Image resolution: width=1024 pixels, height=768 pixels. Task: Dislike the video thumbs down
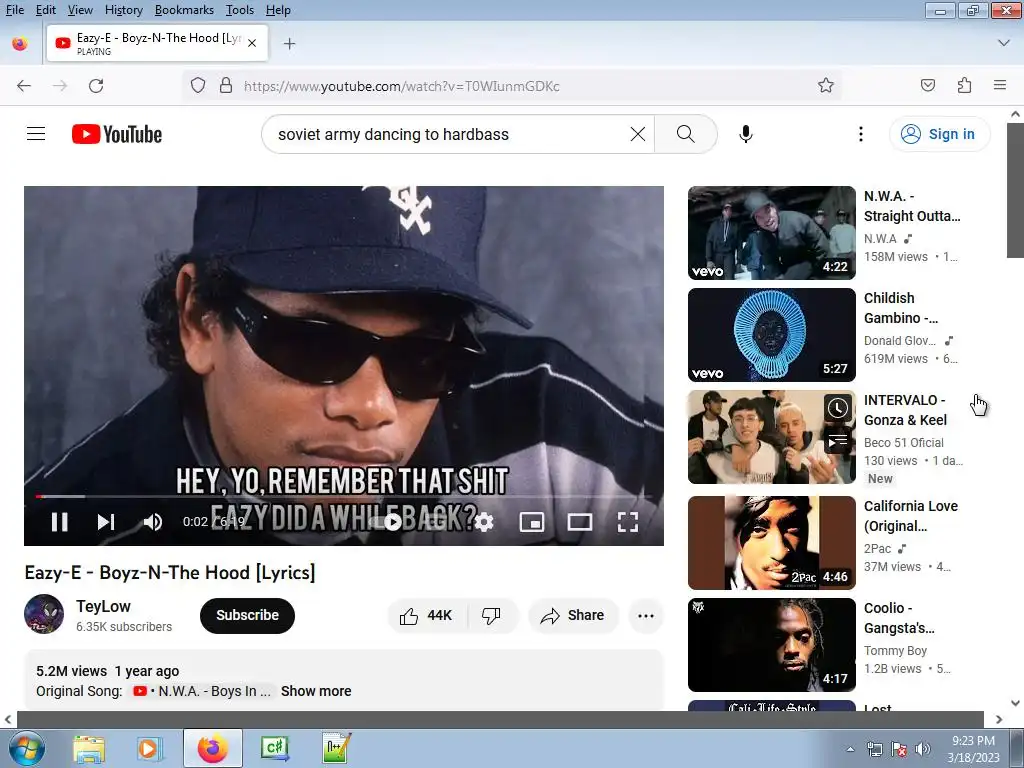click(x=492, y=615)
